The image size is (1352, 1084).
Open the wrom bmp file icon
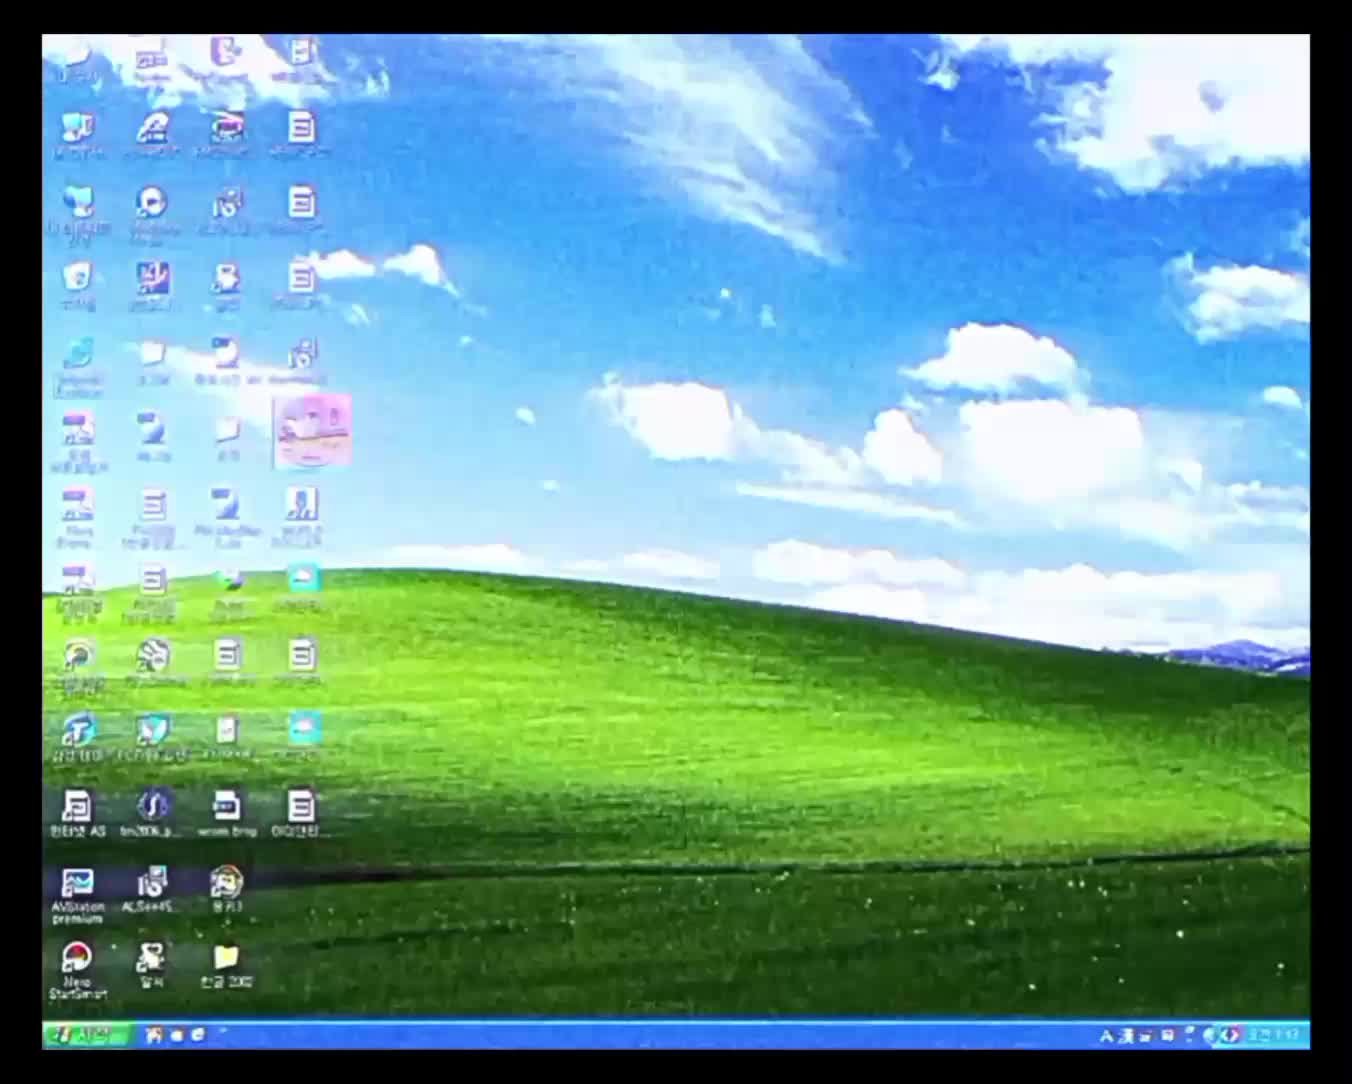click(x=226, y=813)
